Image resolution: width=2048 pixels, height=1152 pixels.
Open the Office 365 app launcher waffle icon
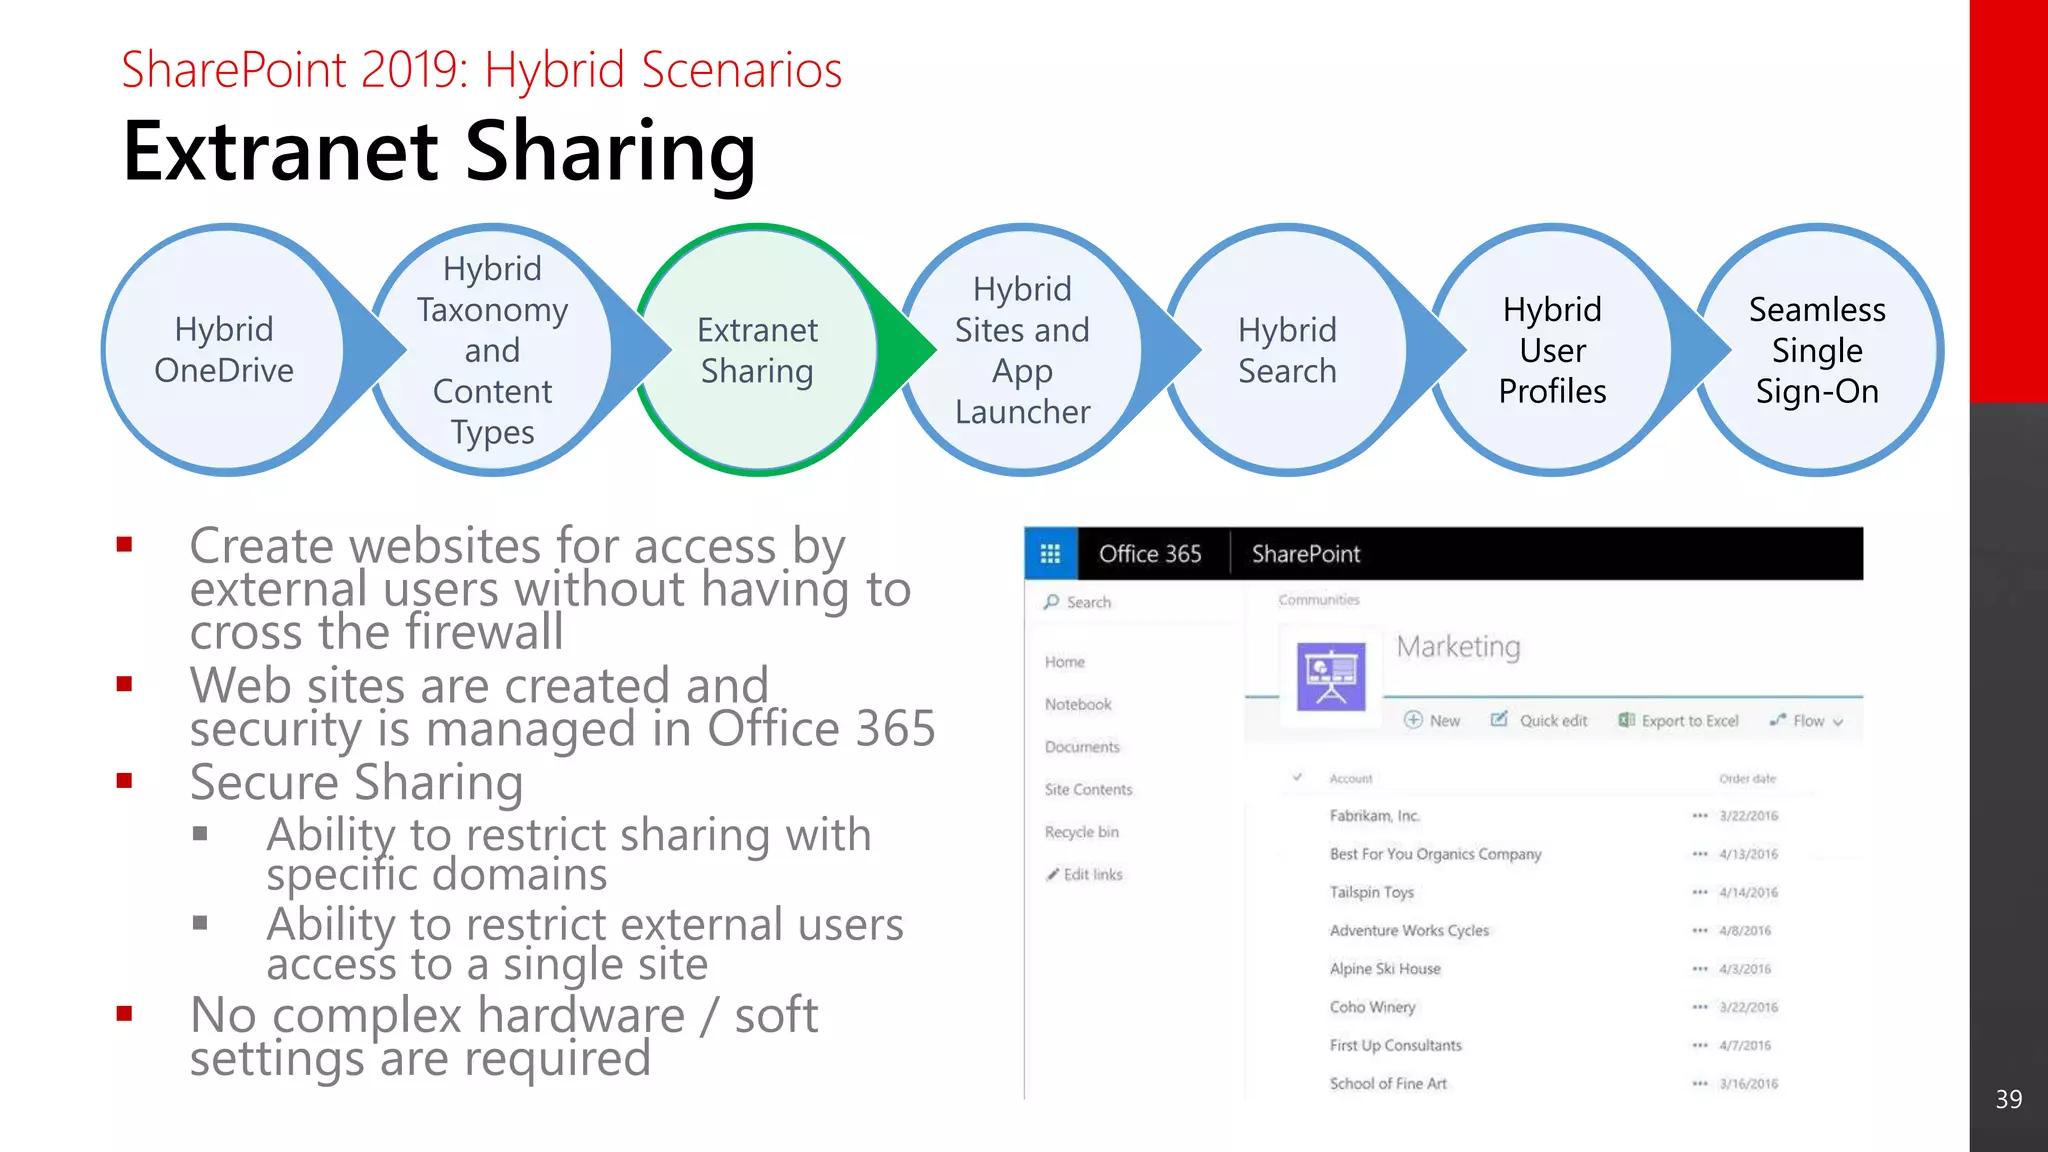[x=1050, y=553]
